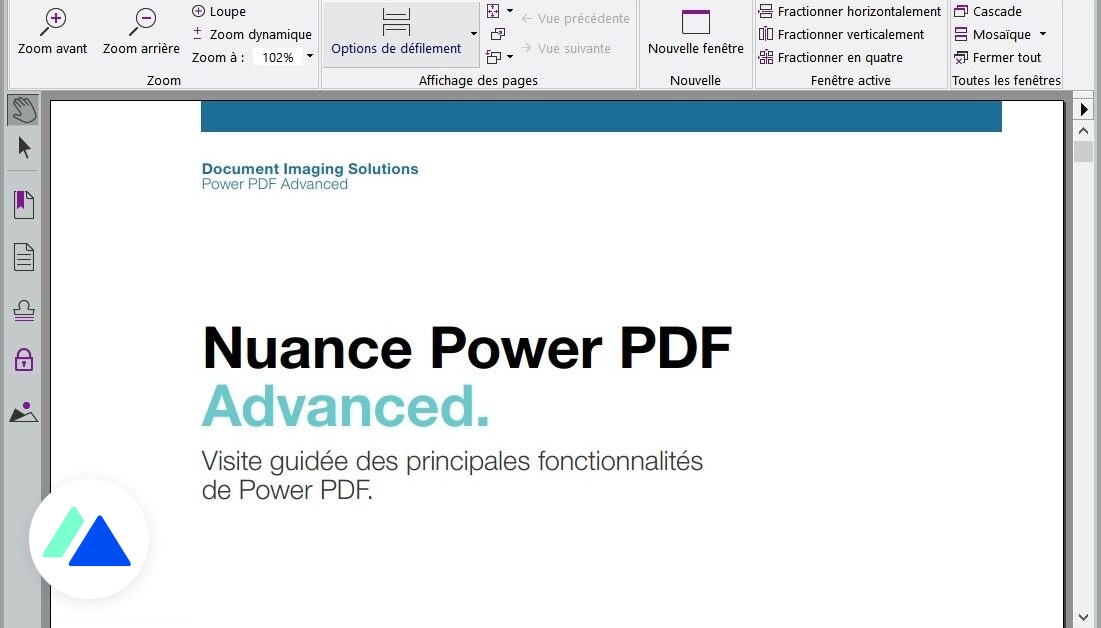Image resolution: width=1101 pixels, height=628 pixels.
Task: Click Cascade to arrange windows
Action: pos(989,11)
